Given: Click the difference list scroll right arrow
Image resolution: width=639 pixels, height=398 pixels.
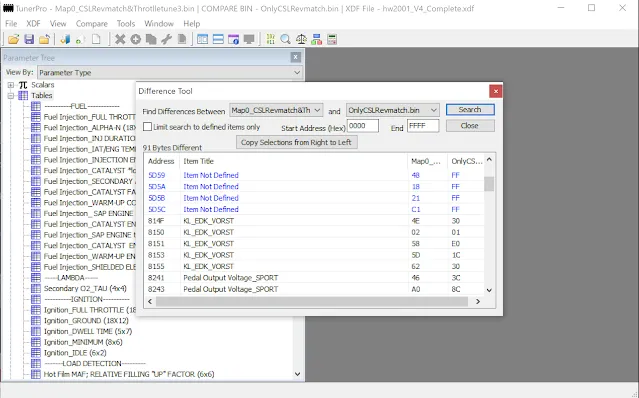Looking at the screenshot, I should 478,301.
